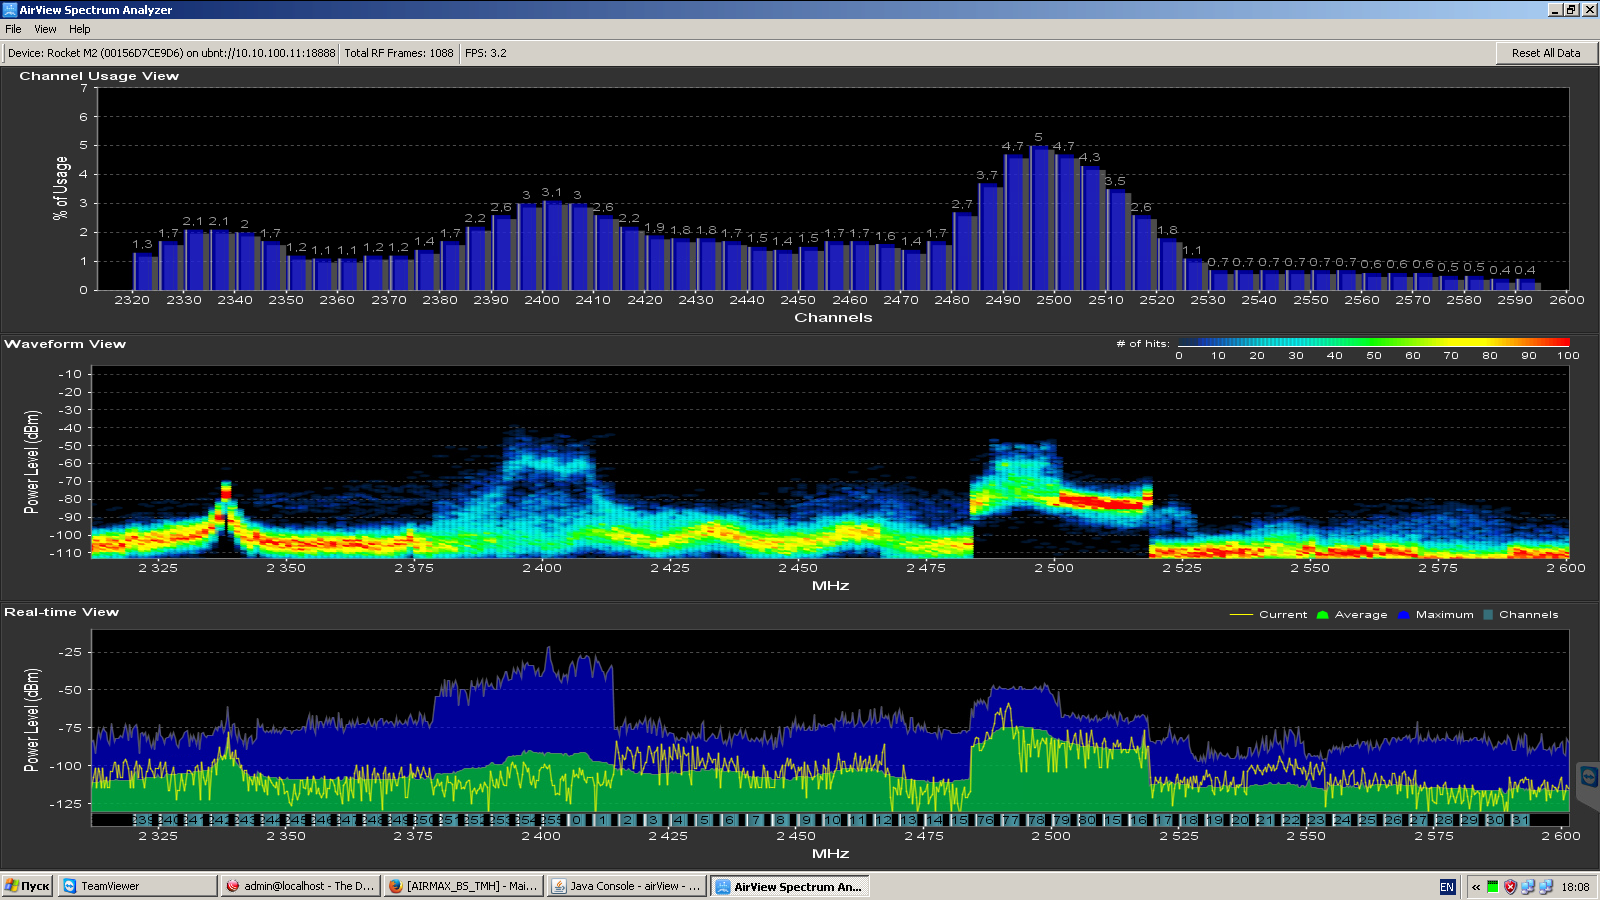Open the AIRMAX_BS_TMH Firefox taskbar window
The image size is (1600, 900).
click(x=463, y=886)
